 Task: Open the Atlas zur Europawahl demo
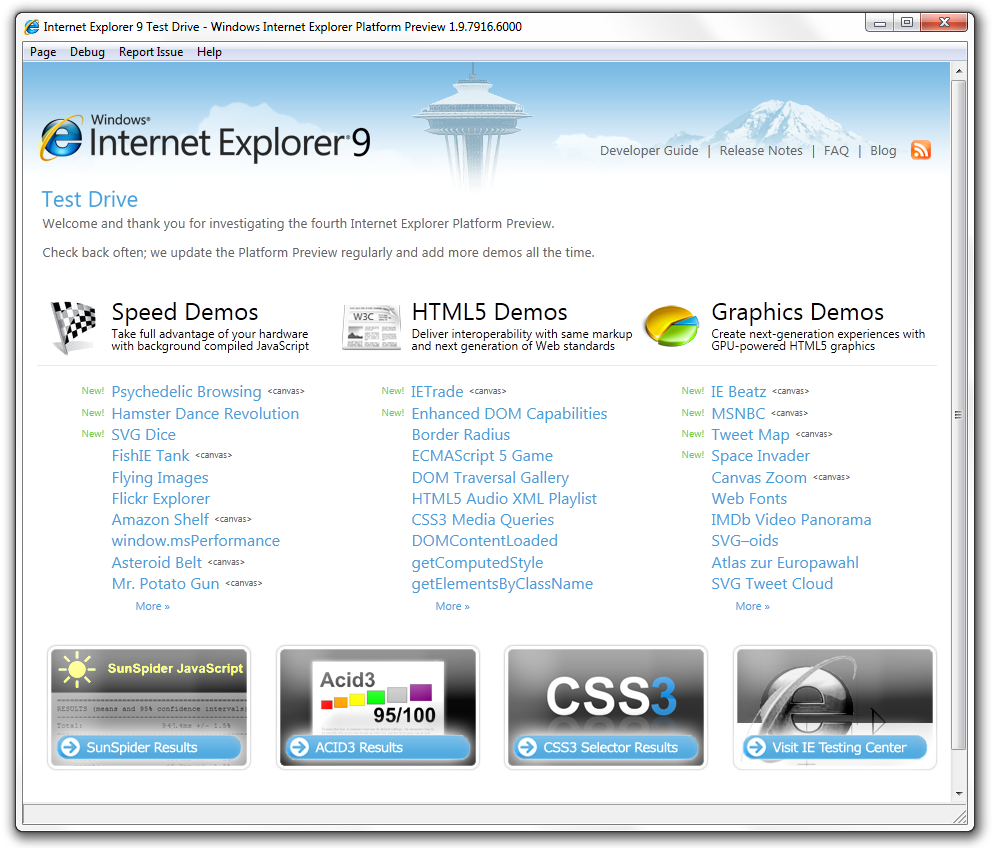785,563
